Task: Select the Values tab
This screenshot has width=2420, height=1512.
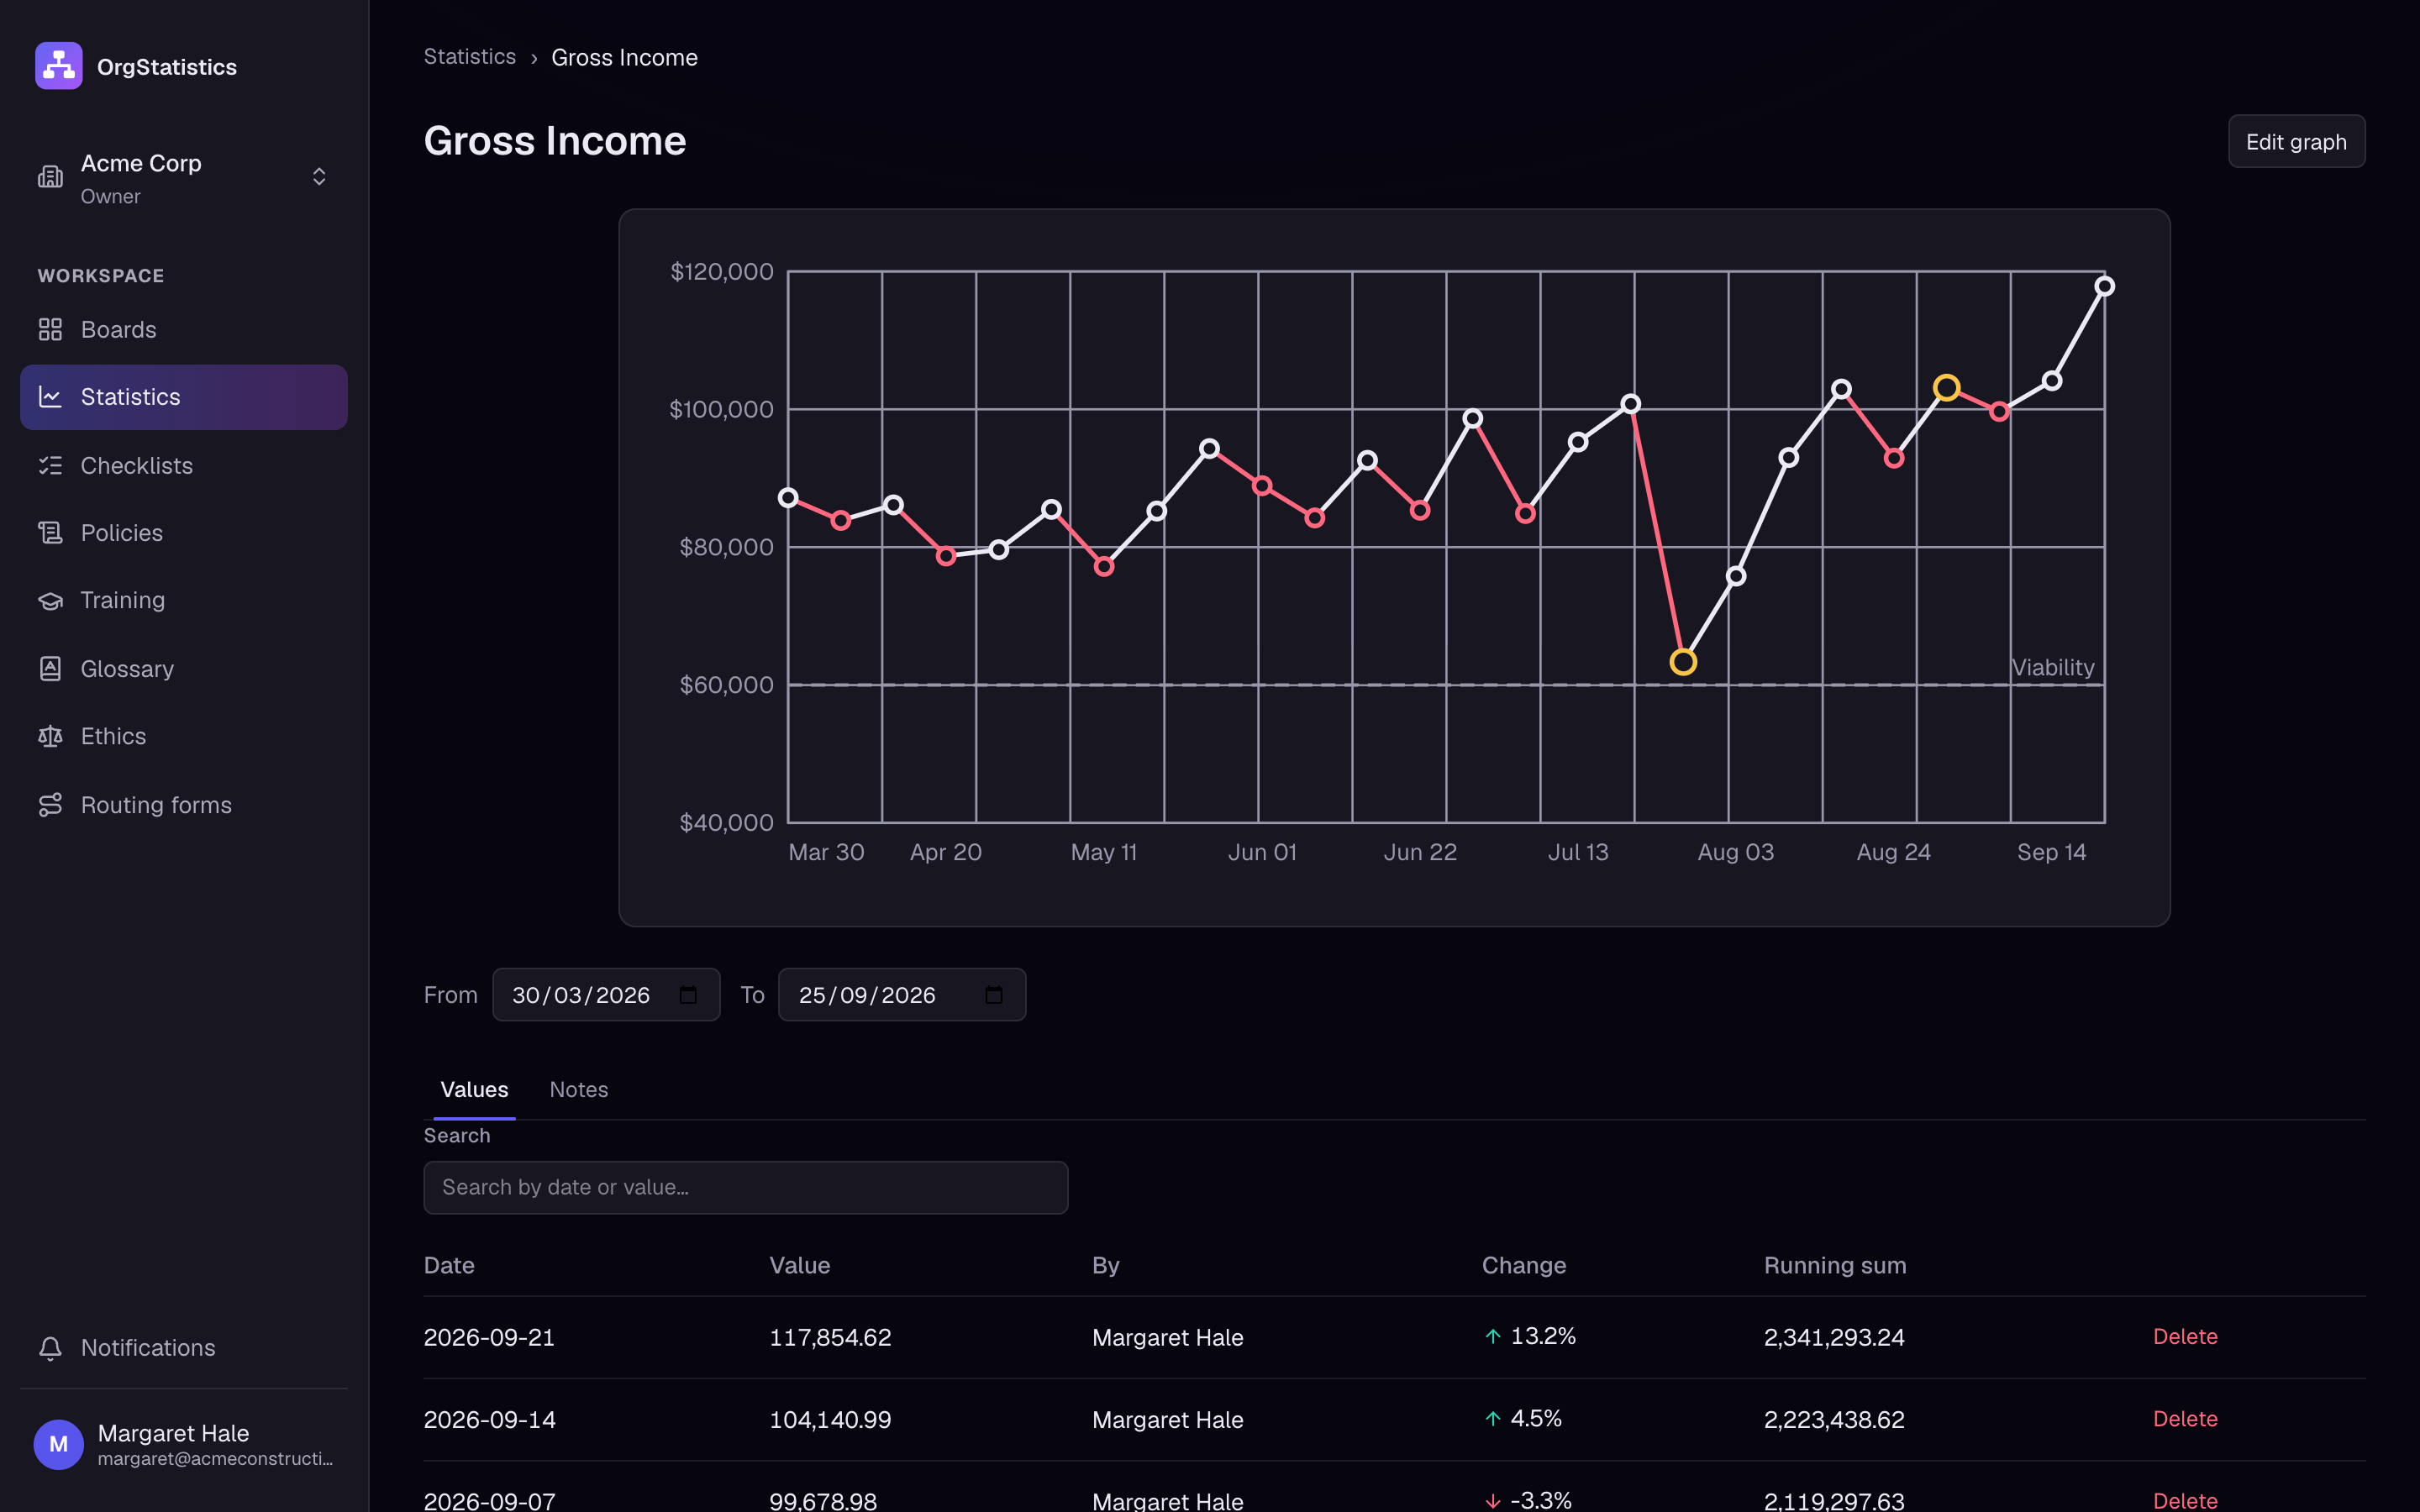Action: coord(474,1089)
